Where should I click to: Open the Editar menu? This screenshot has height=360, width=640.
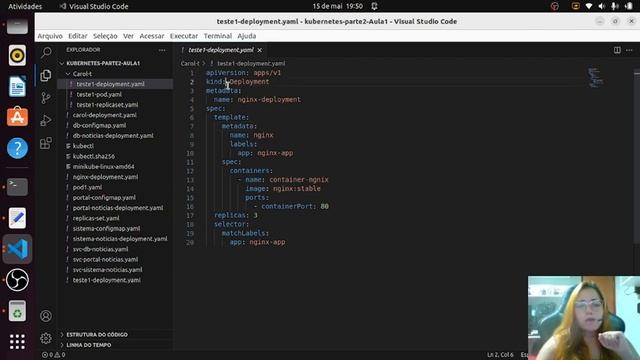pyautogui.click(x=78, y=36)
